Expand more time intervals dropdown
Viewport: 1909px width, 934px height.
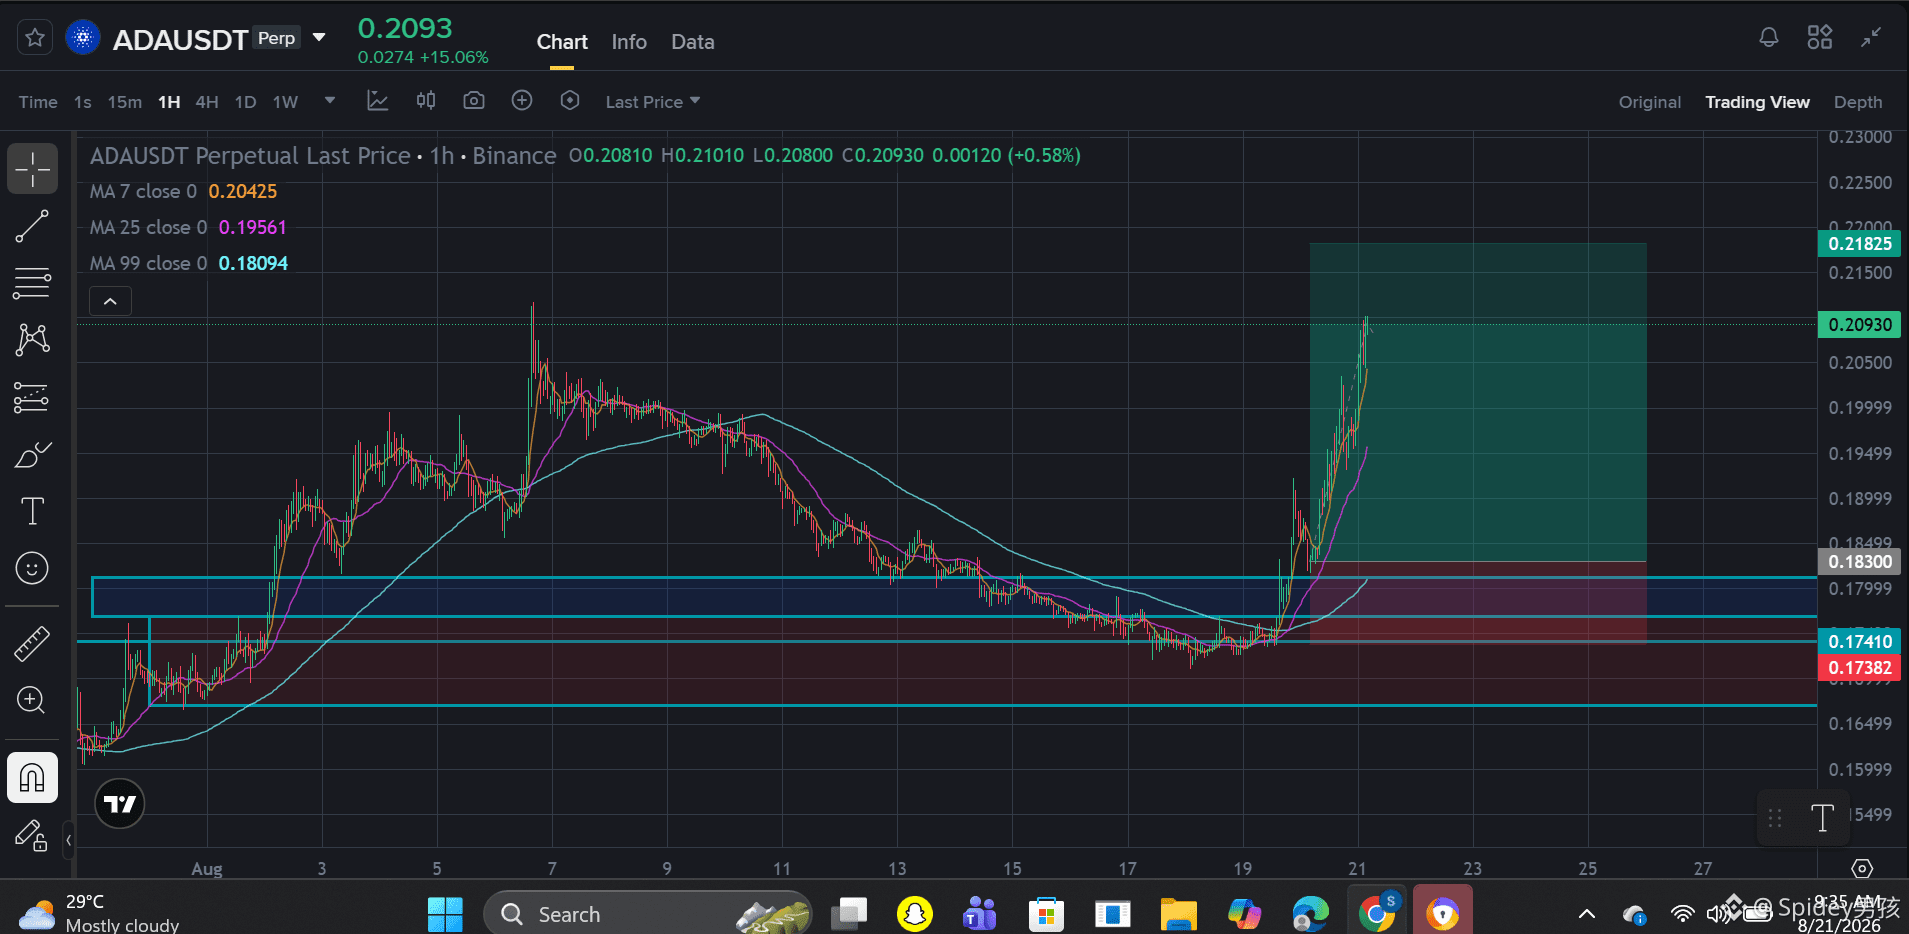click(x=329, y=101)
